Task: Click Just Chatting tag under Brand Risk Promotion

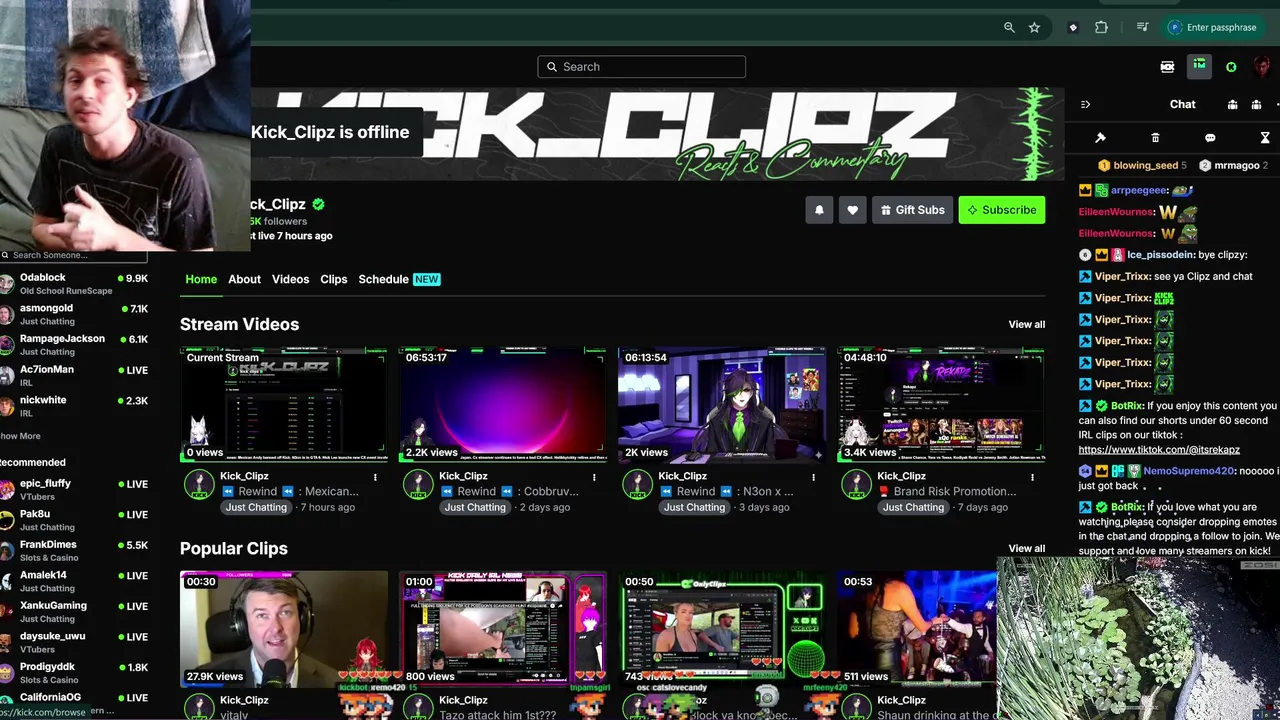Action: (x=912, y=507)
